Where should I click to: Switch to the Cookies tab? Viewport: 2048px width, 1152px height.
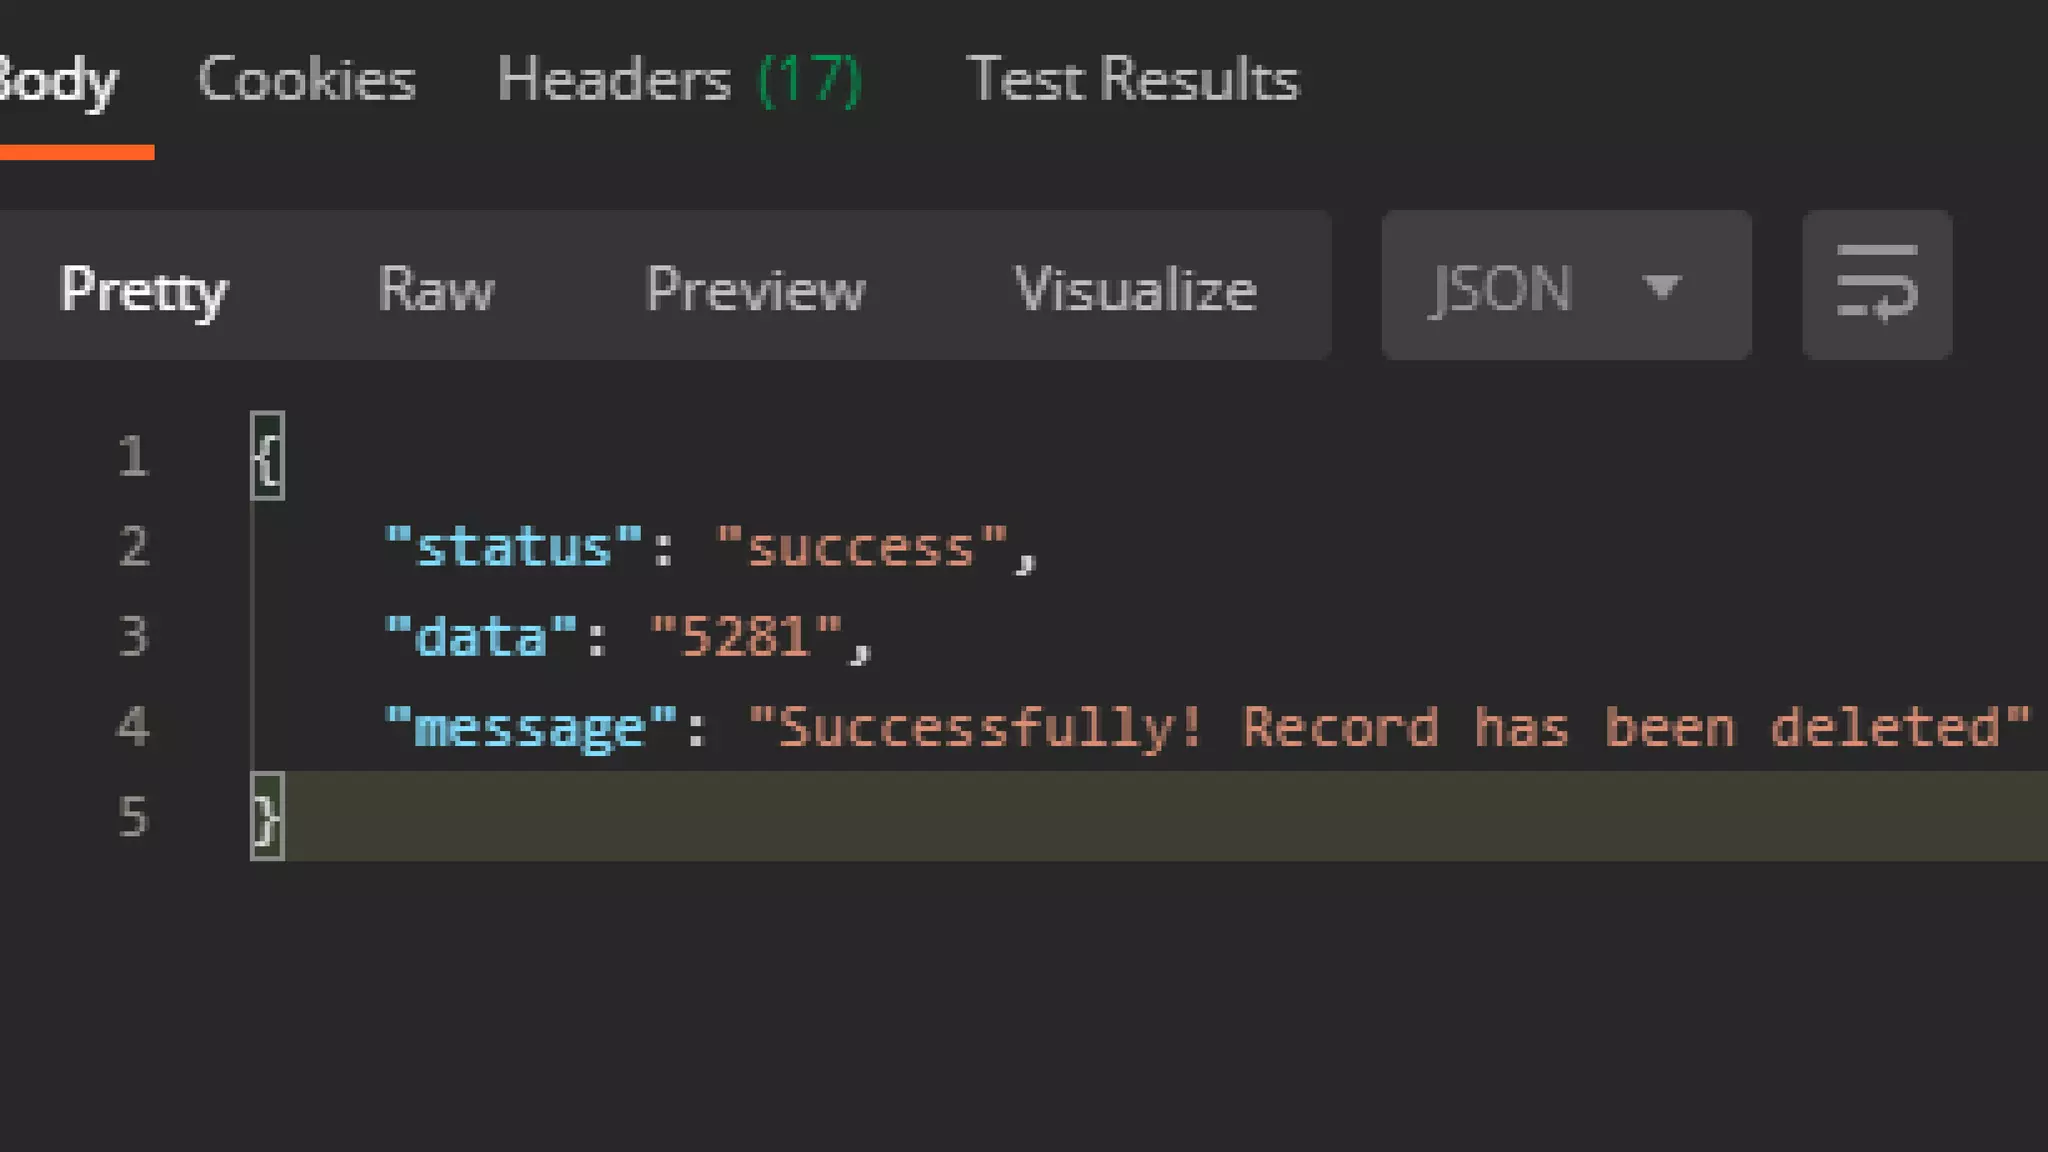[307, 79]
